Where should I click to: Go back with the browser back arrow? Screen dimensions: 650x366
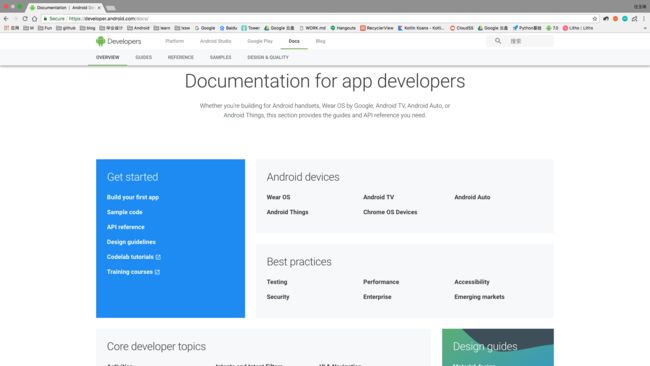6,19
